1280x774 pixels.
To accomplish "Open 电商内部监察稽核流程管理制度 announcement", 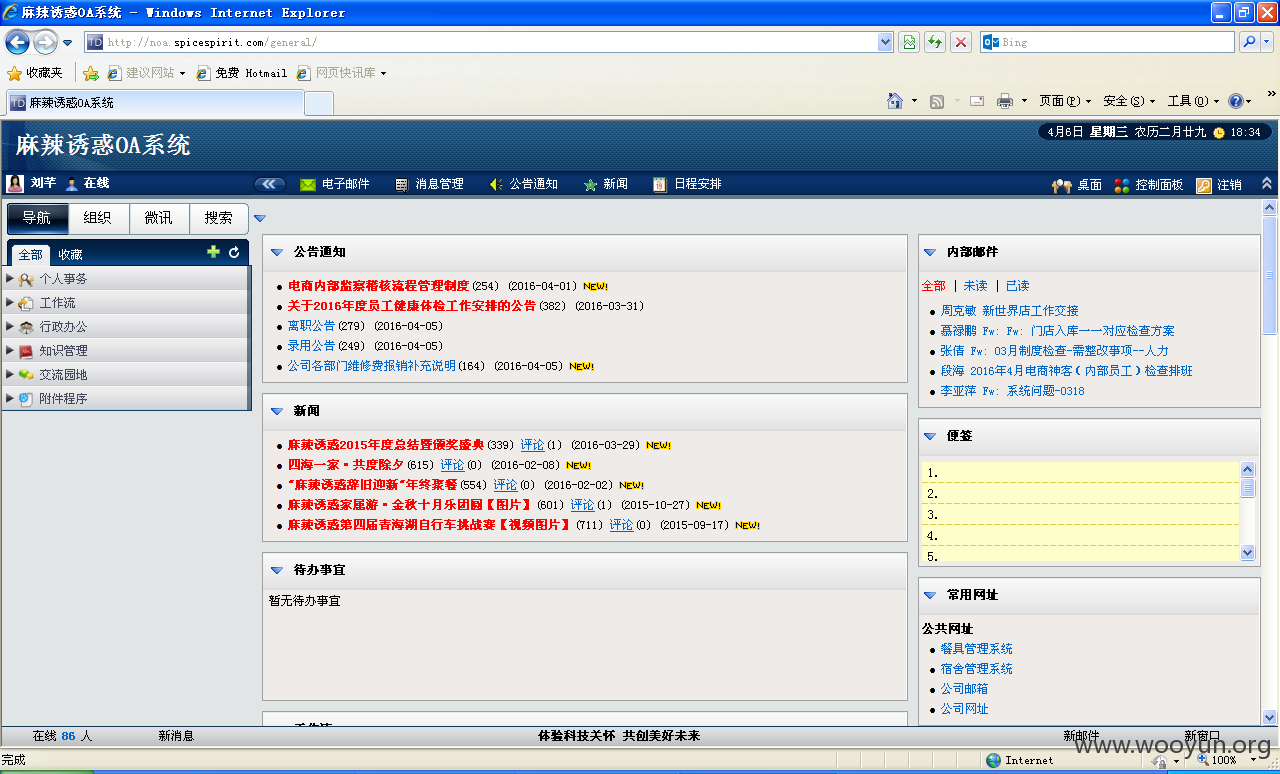I will 378,286.
